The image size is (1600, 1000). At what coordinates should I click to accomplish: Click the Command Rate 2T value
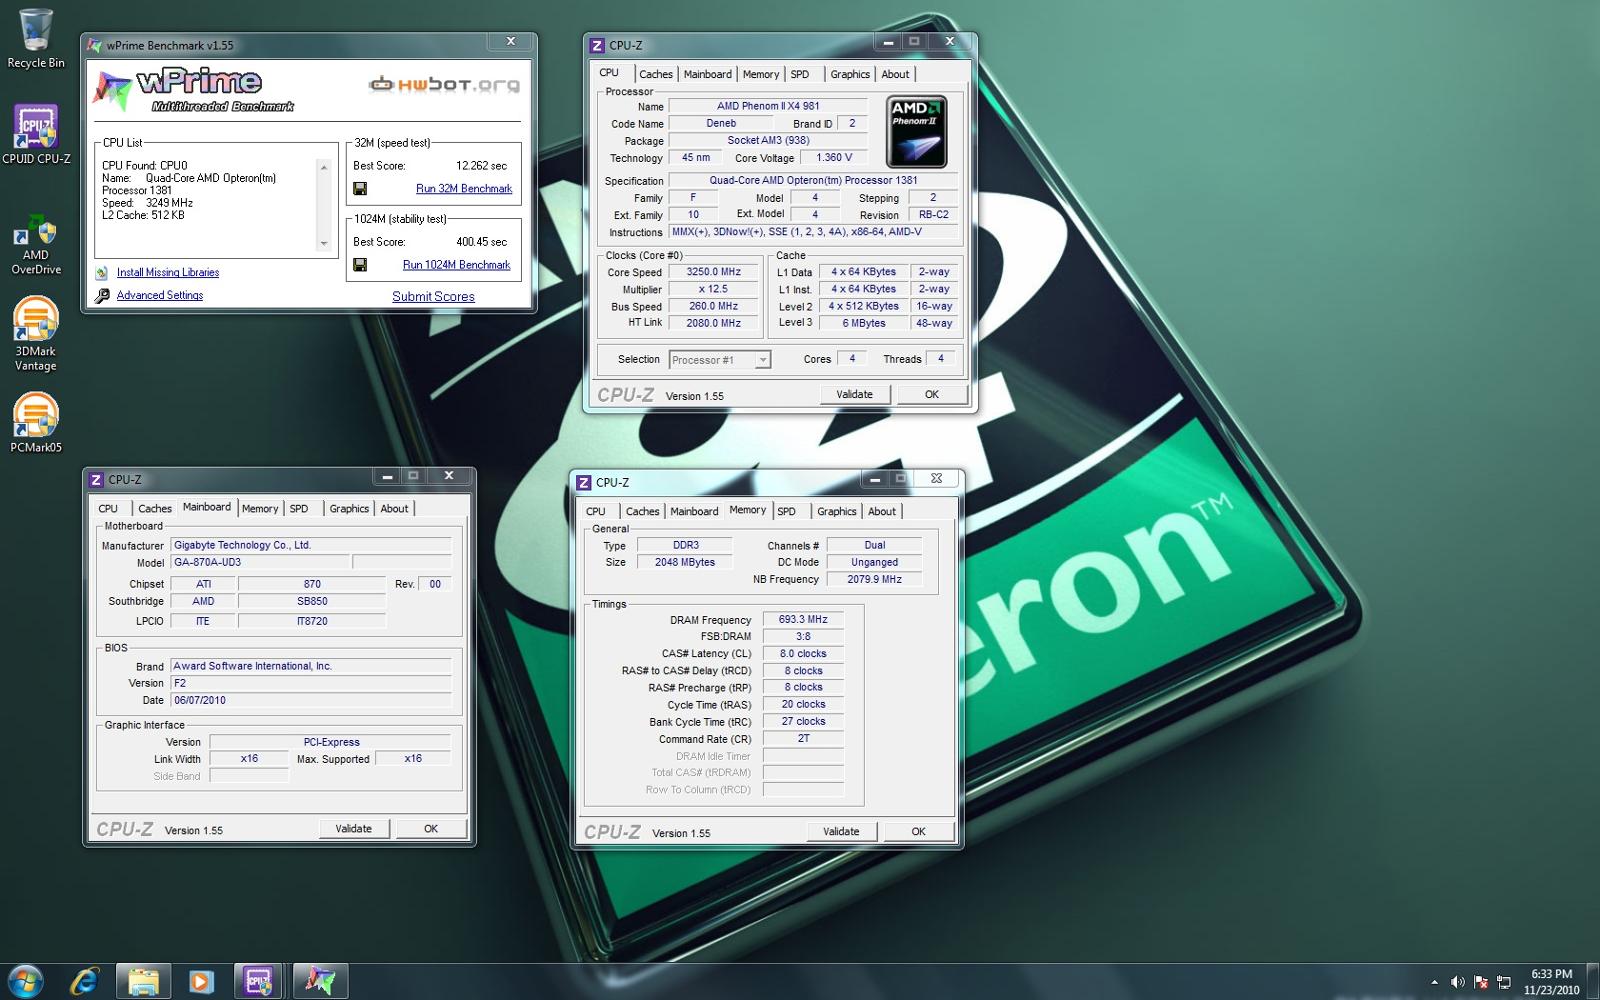point(803,739)
